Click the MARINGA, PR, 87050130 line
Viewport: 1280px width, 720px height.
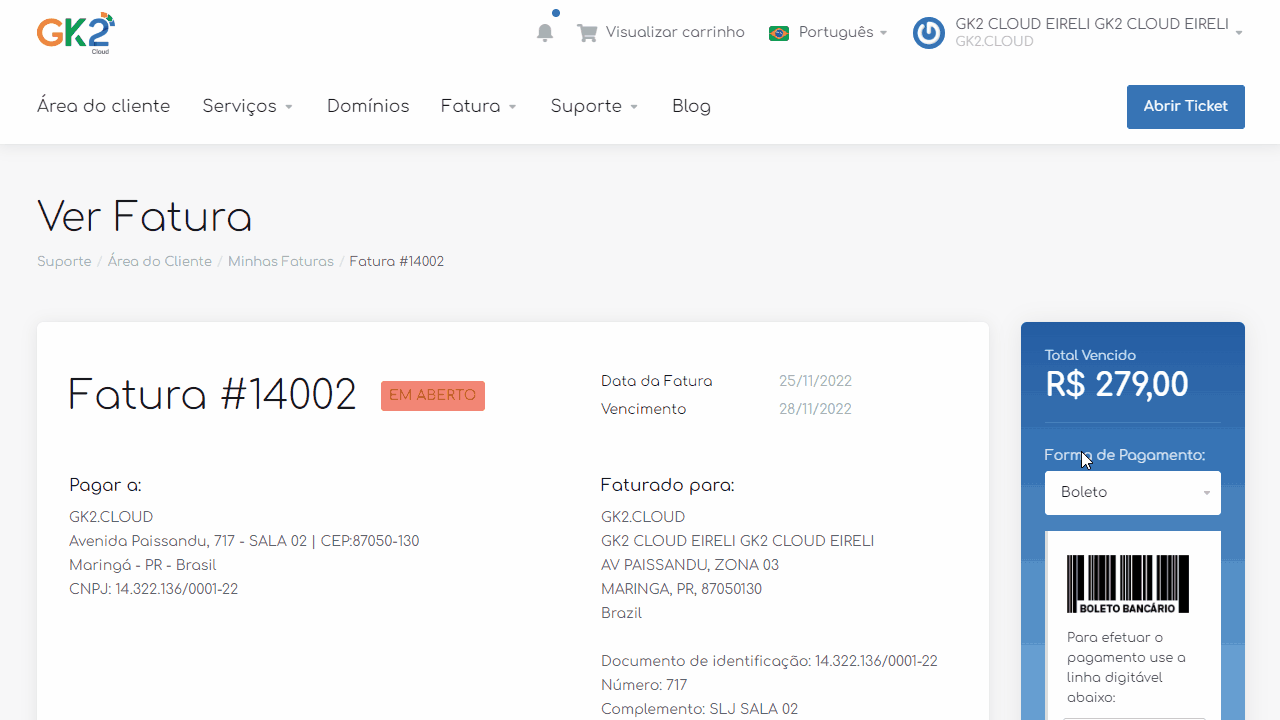682,589
